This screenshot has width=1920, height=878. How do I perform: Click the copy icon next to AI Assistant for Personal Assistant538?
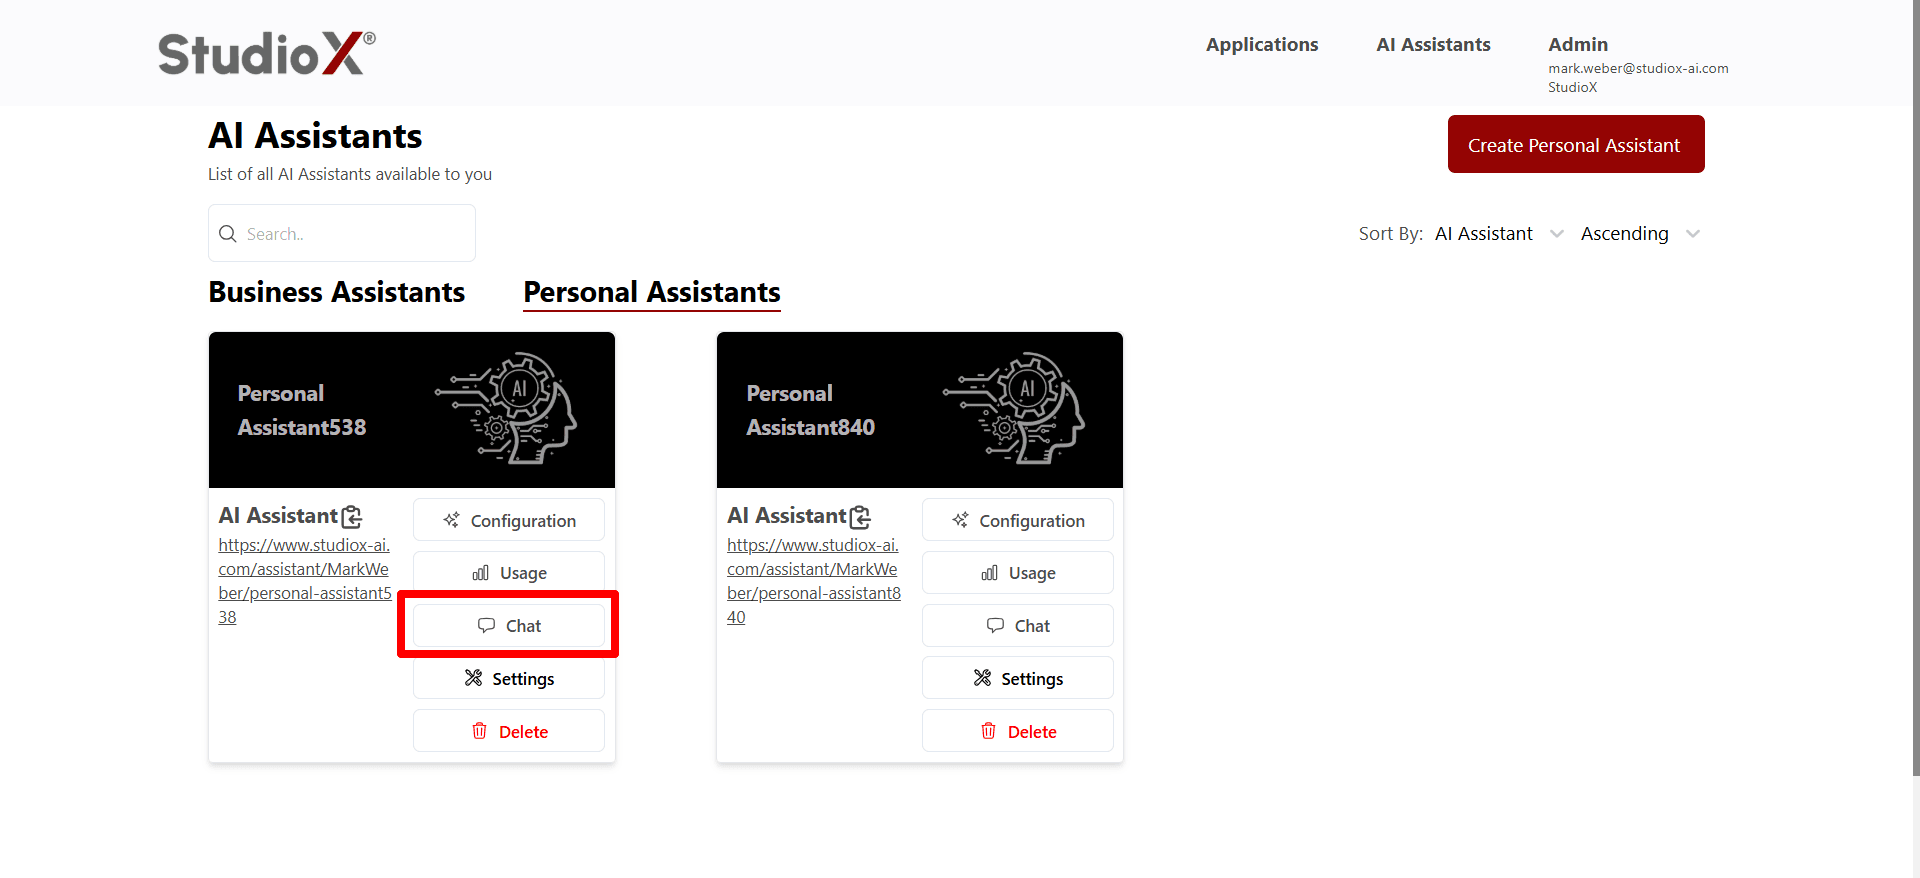pyautogui.click(x=352, y=516)
